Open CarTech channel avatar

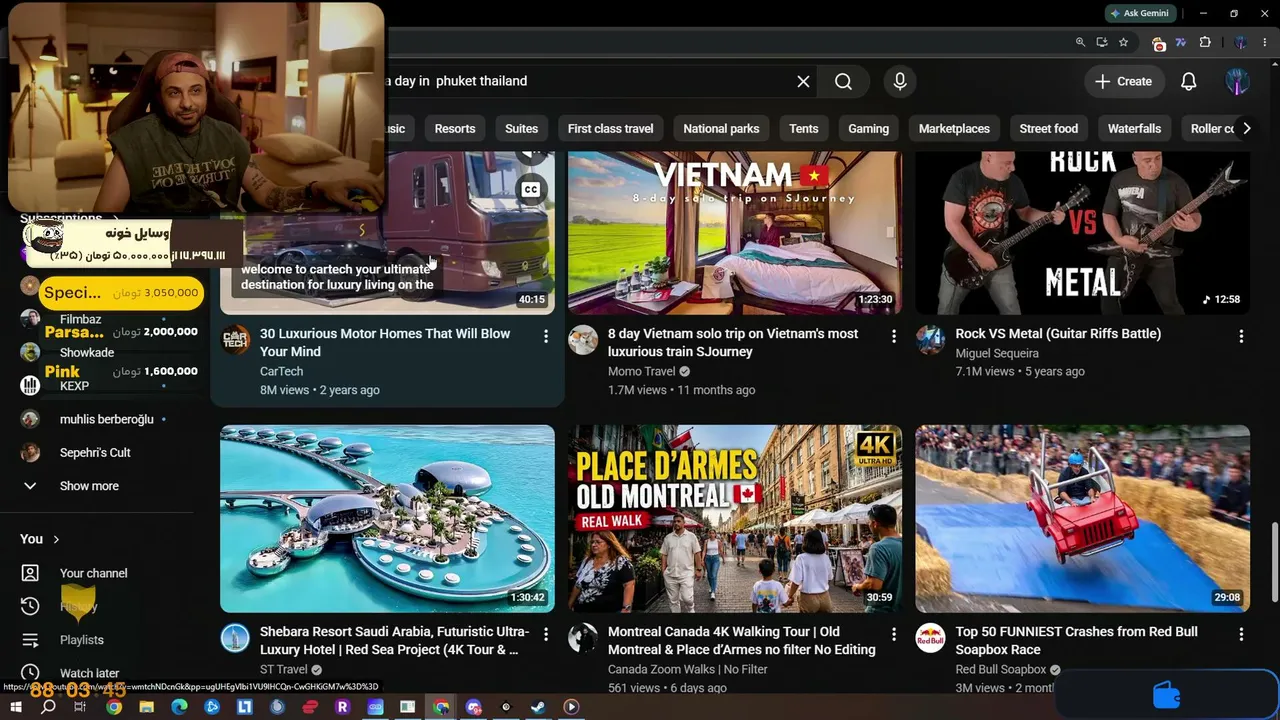click(x=235, y=340)
